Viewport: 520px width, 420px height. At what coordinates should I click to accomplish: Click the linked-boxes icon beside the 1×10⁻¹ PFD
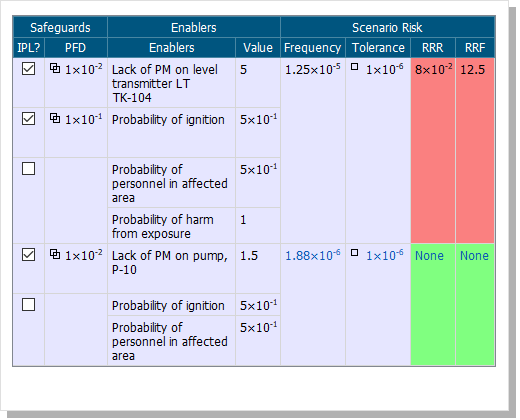55,118
